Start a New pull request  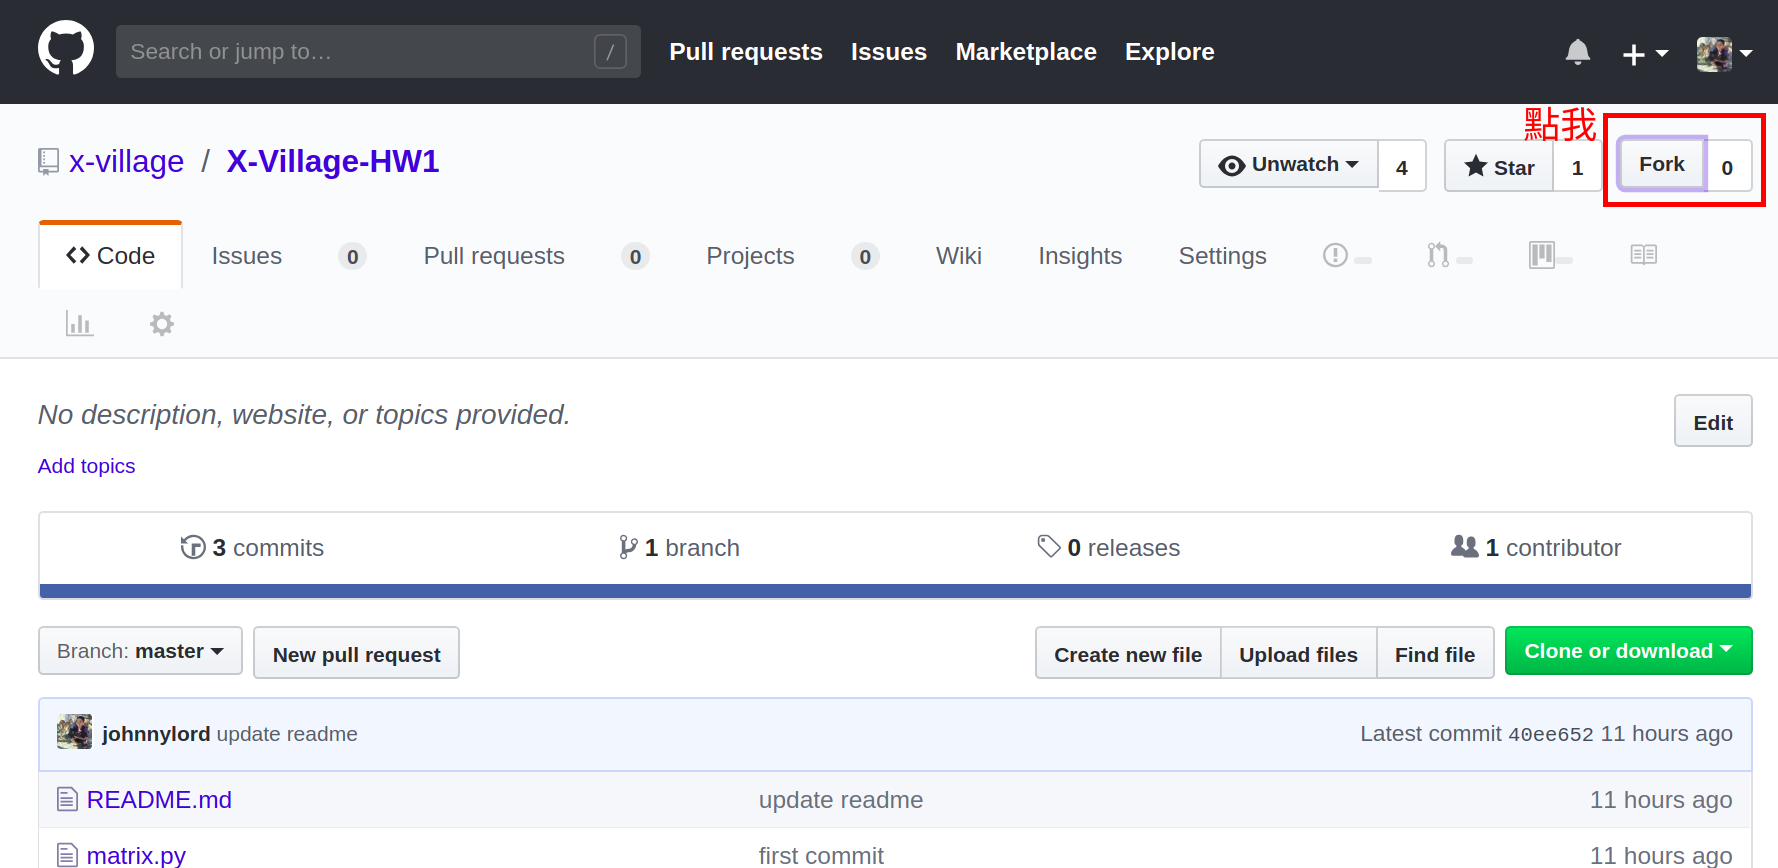[x=356, y=654]
